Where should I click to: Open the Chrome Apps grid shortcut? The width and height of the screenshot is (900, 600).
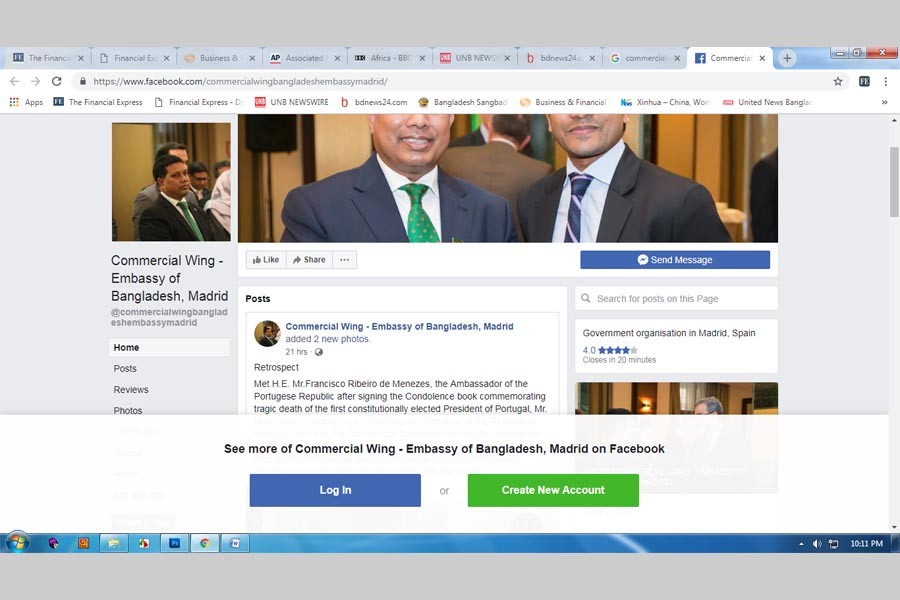26,102
